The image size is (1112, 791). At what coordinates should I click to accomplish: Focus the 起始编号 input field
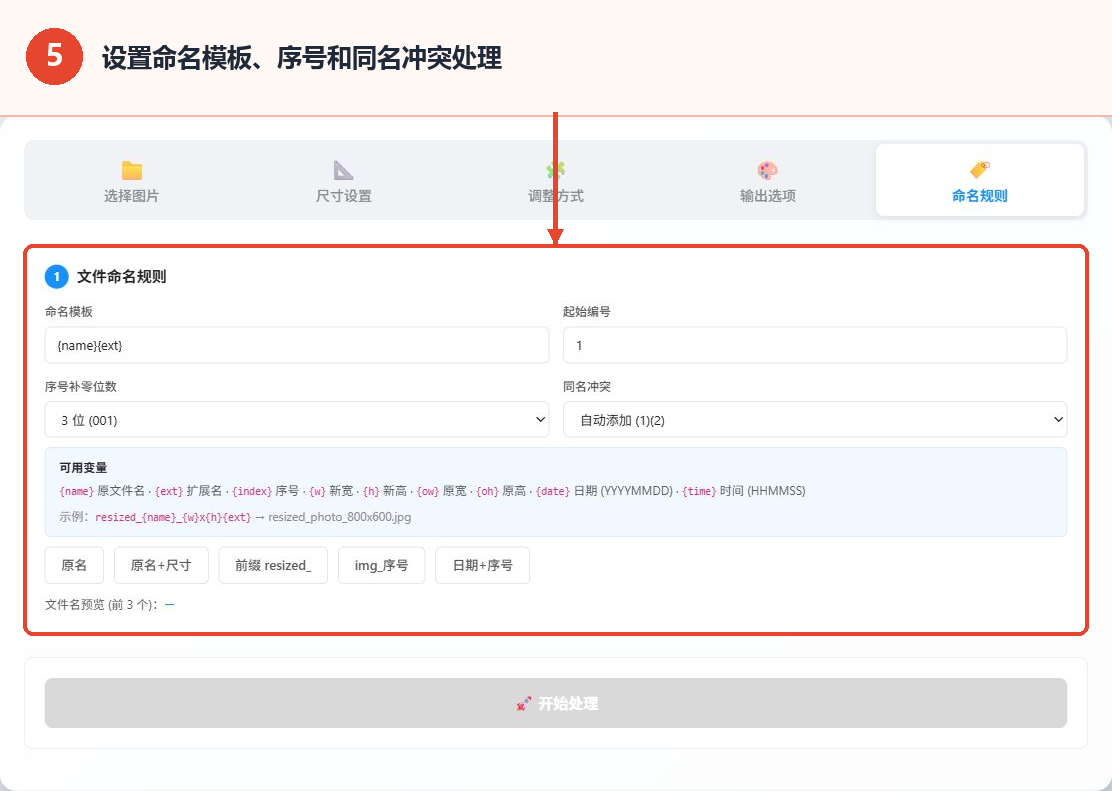click(x=815, y=345)
